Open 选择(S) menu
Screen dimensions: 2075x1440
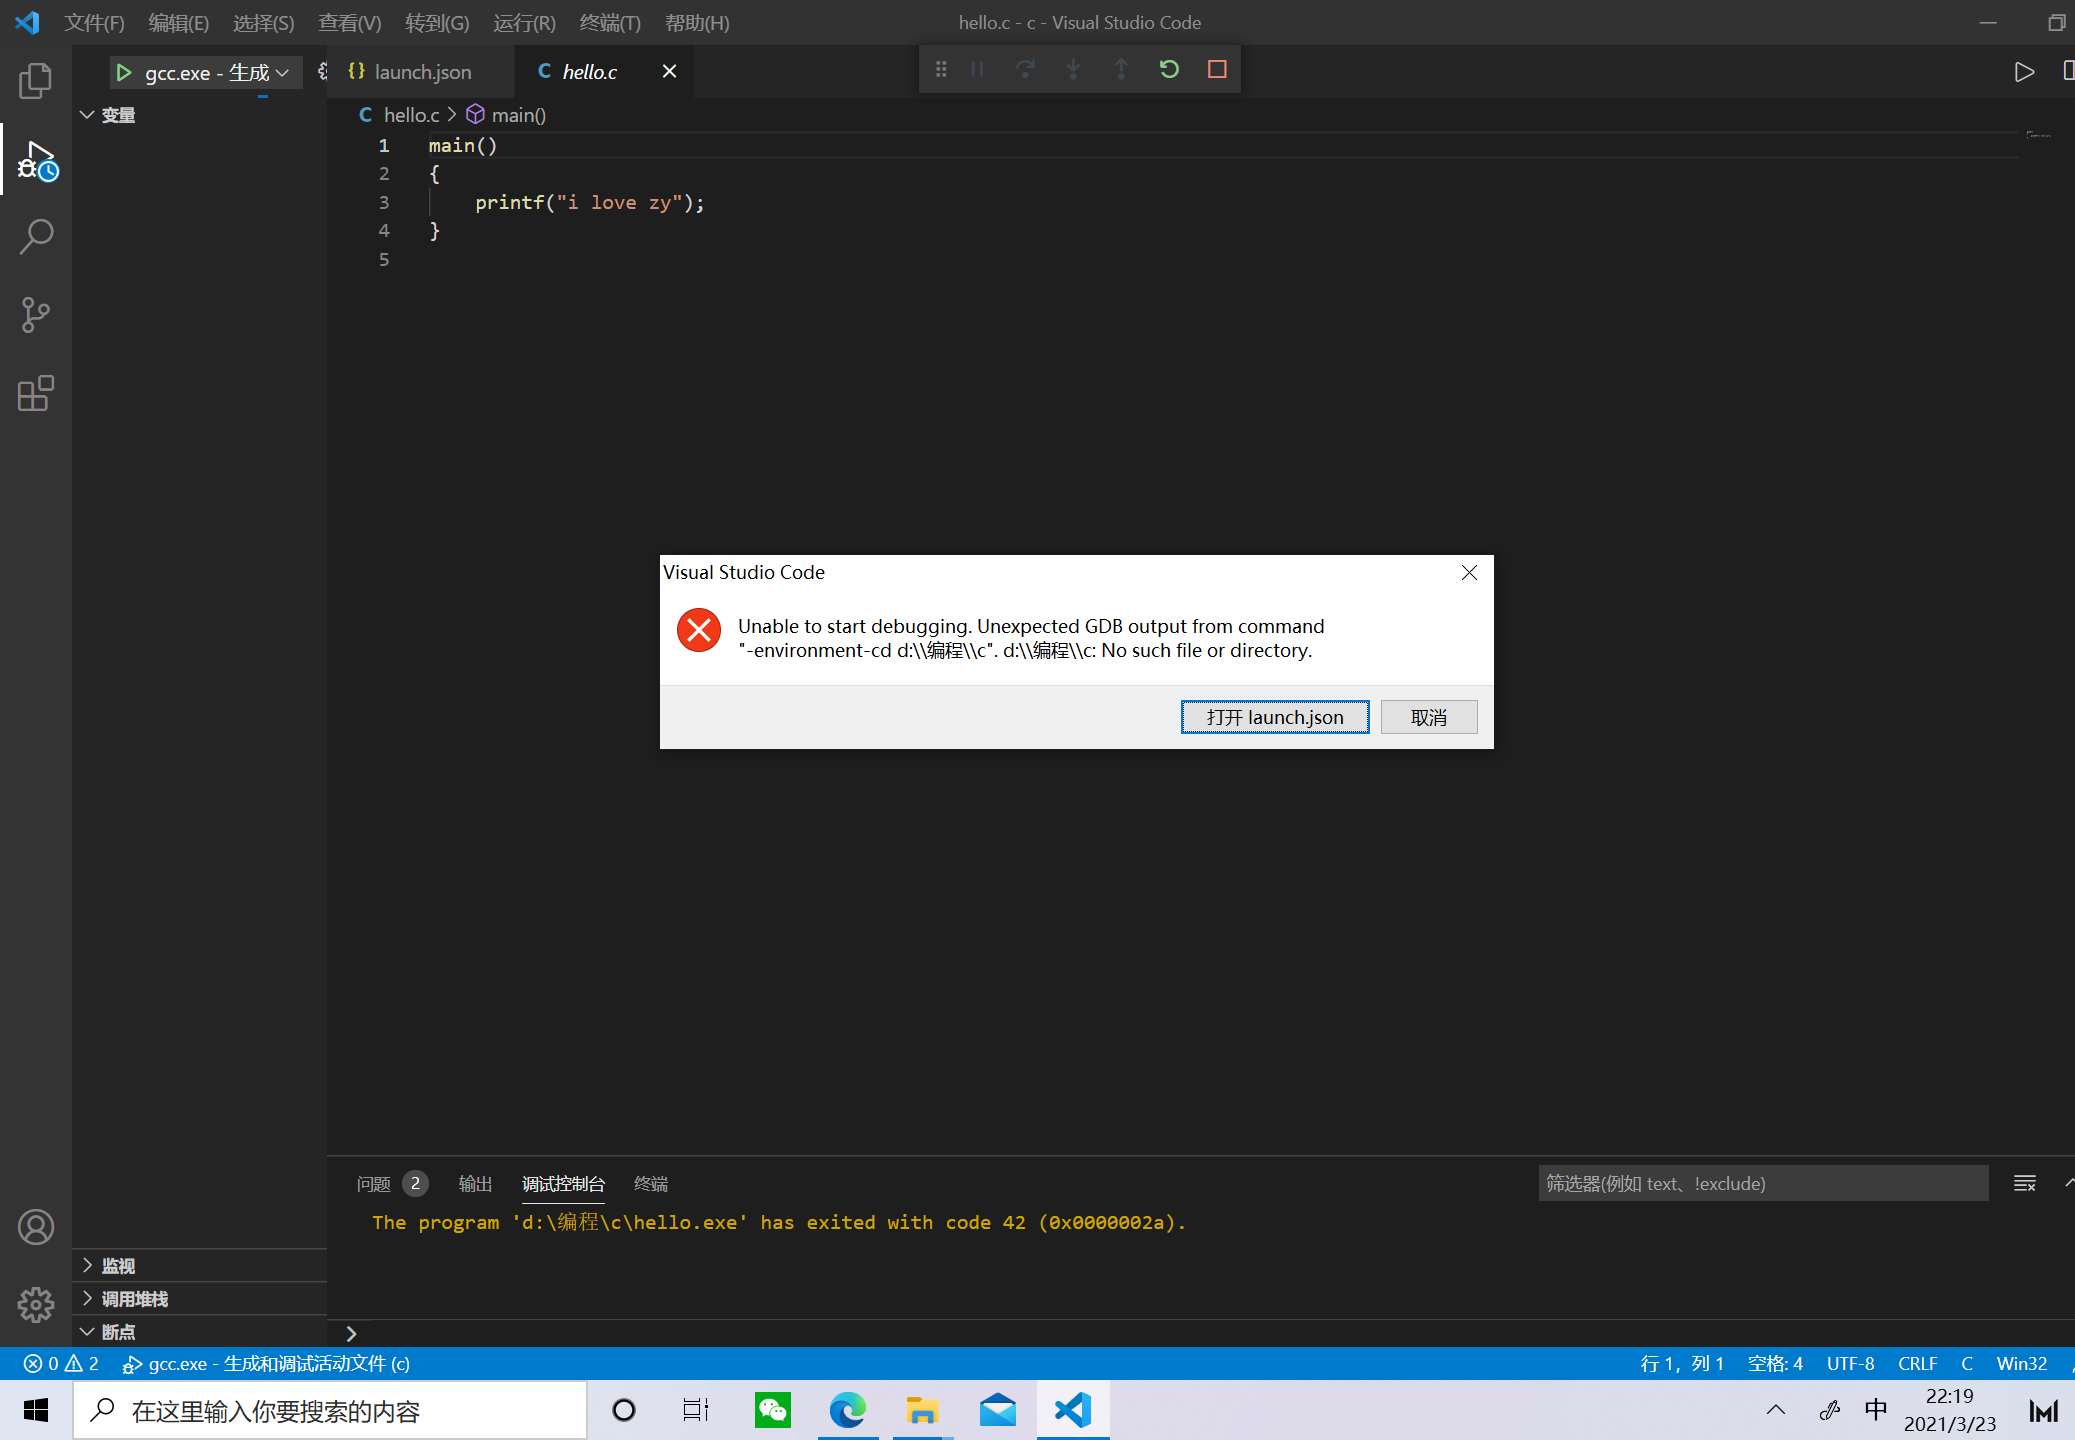coord(264,23)
